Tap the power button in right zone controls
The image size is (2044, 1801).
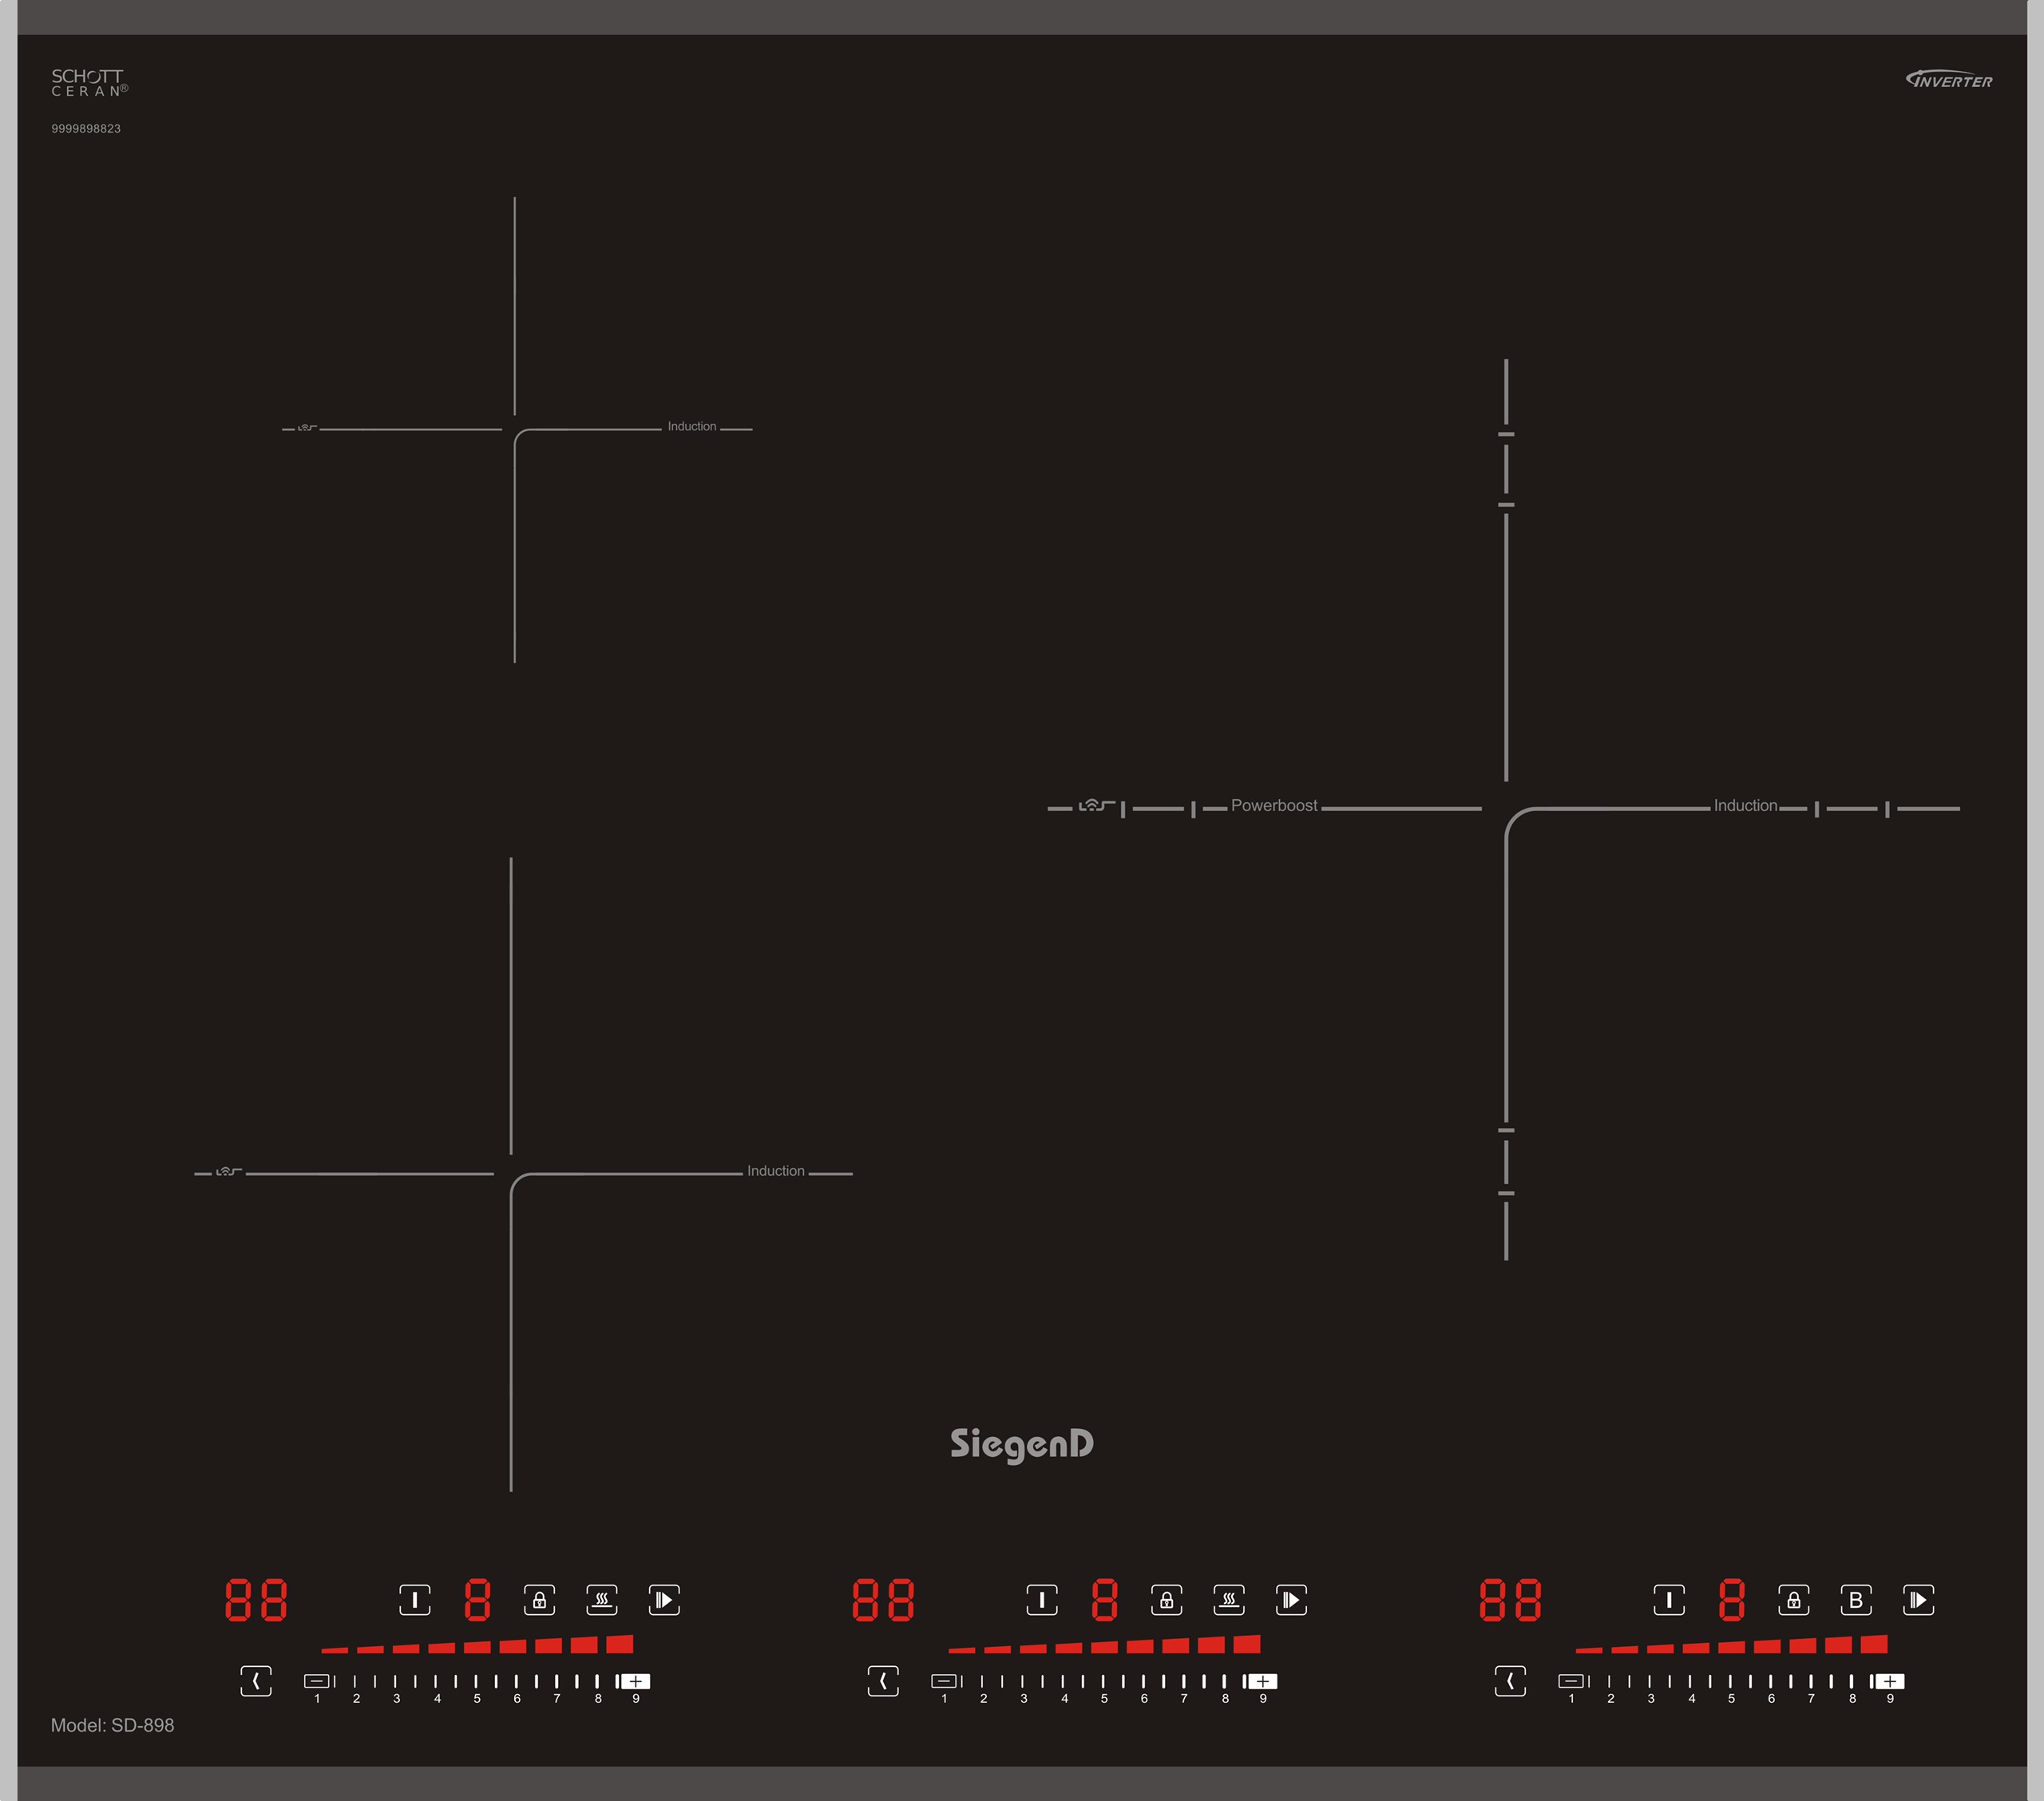click(1669, 1600)
